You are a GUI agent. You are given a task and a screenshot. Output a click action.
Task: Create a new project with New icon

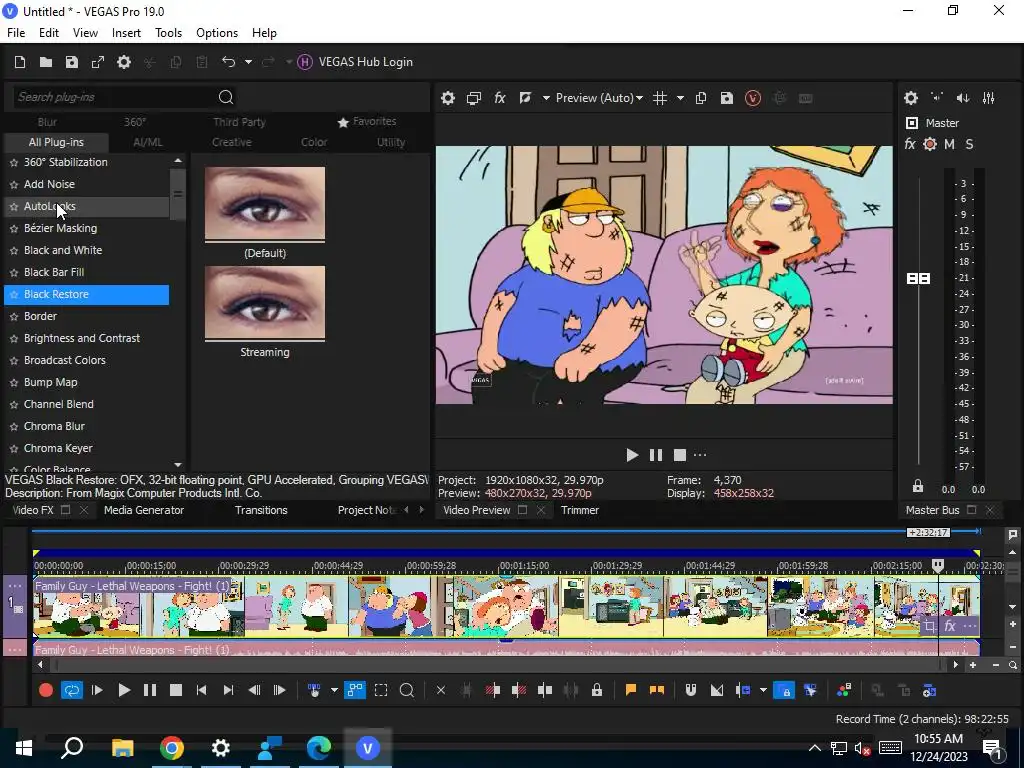coord(20,62)
